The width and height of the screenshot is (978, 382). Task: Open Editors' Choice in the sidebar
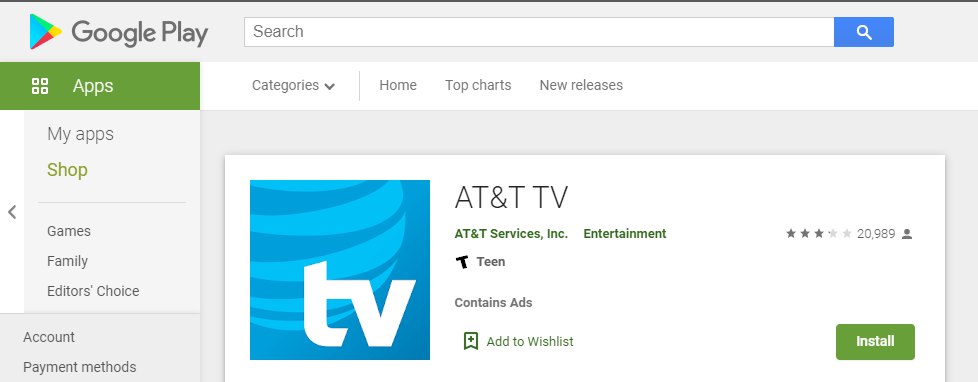(x=93, y=291)
